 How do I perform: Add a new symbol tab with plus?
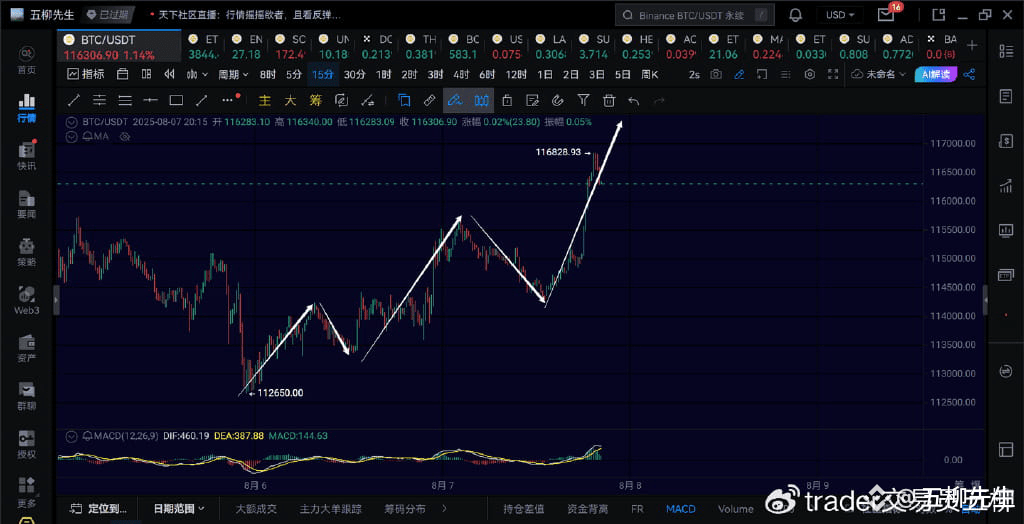coord(972,45)
